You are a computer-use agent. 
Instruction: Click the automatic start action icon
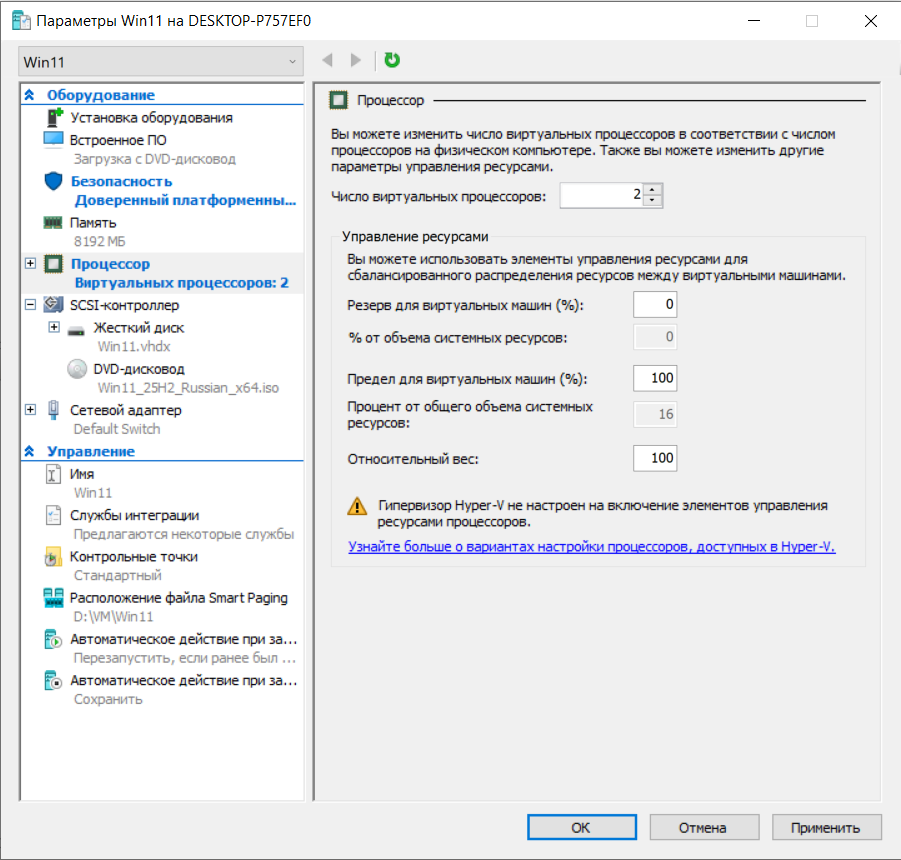(53, 639)
